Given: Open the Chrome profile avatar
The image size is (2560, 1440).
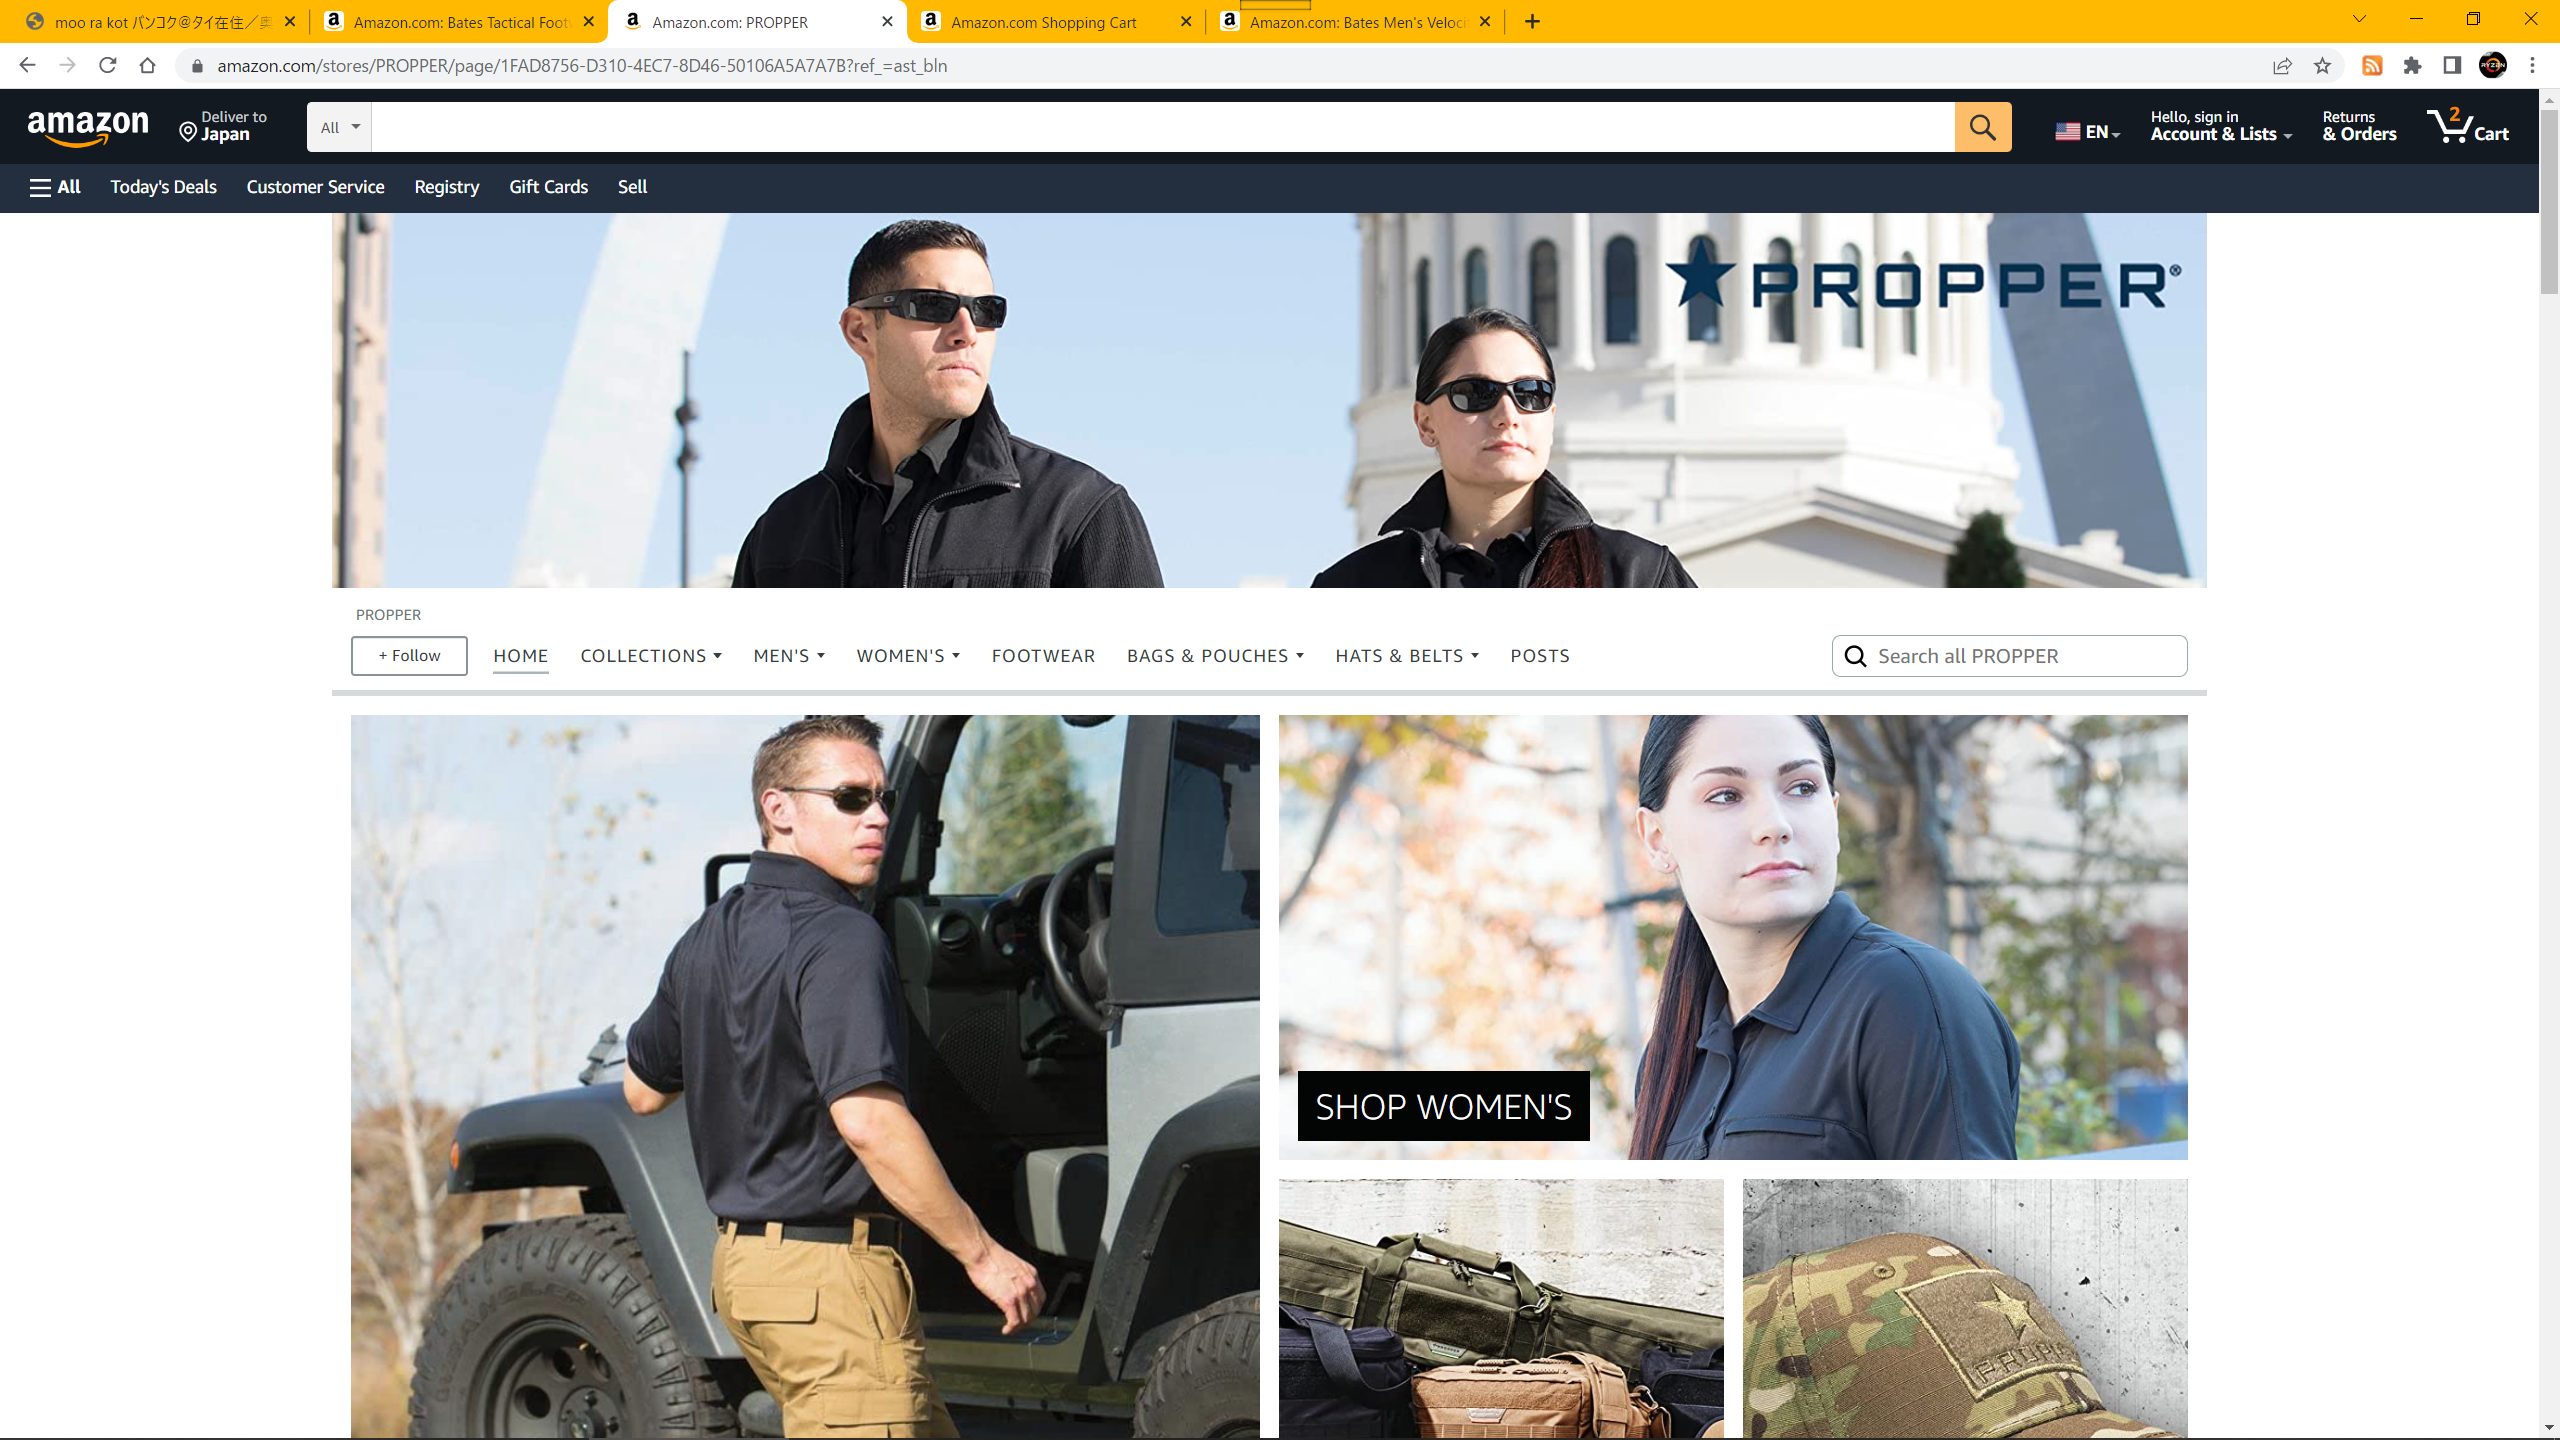Looking at the screenshot, I should pos(2493,66).
